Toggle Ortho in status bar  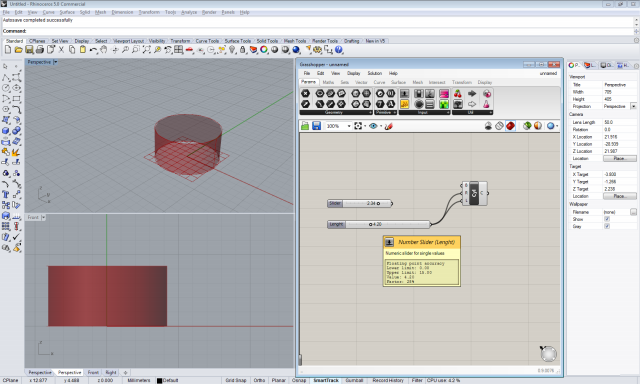259,380
